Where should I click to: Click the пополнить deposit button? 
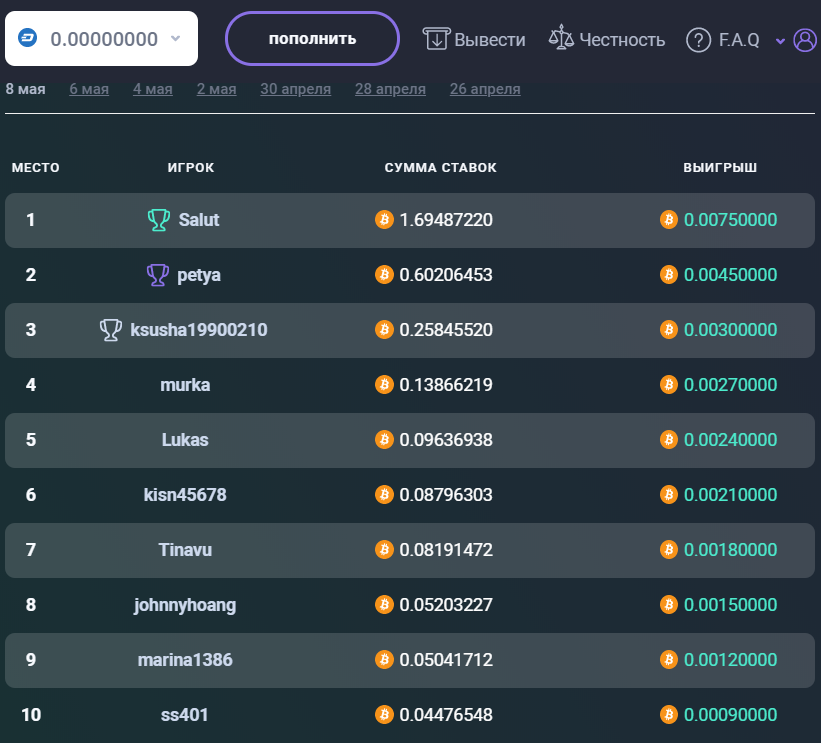(313, 39)
